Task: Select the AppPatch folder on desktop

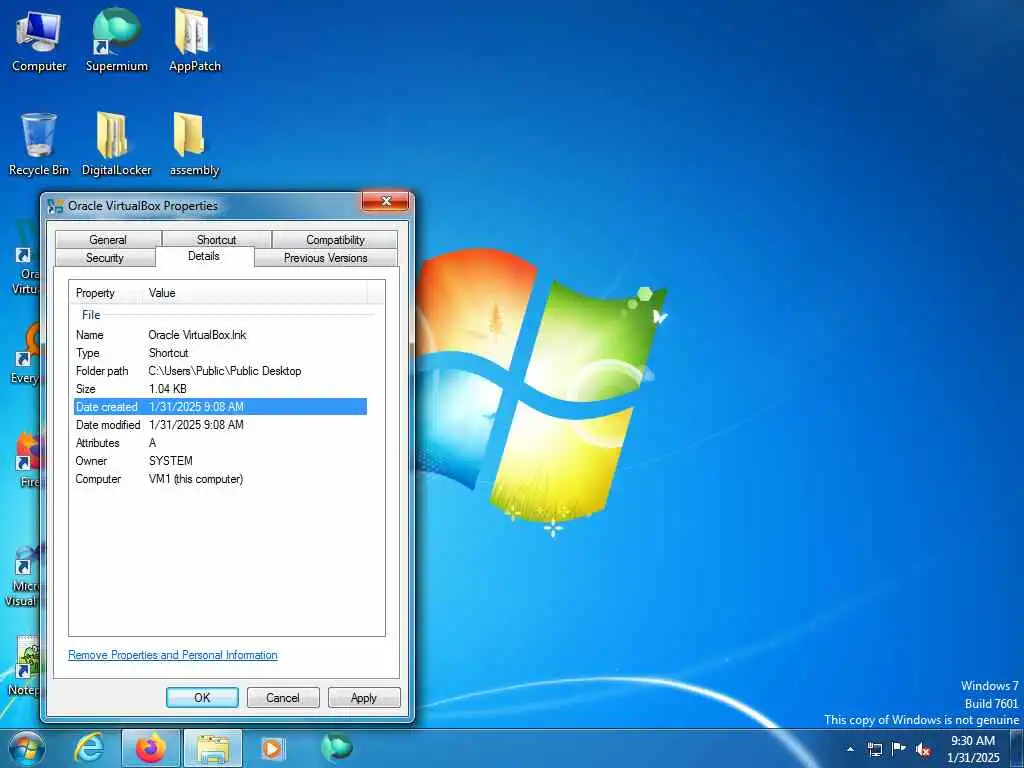Action: [194, 40]
